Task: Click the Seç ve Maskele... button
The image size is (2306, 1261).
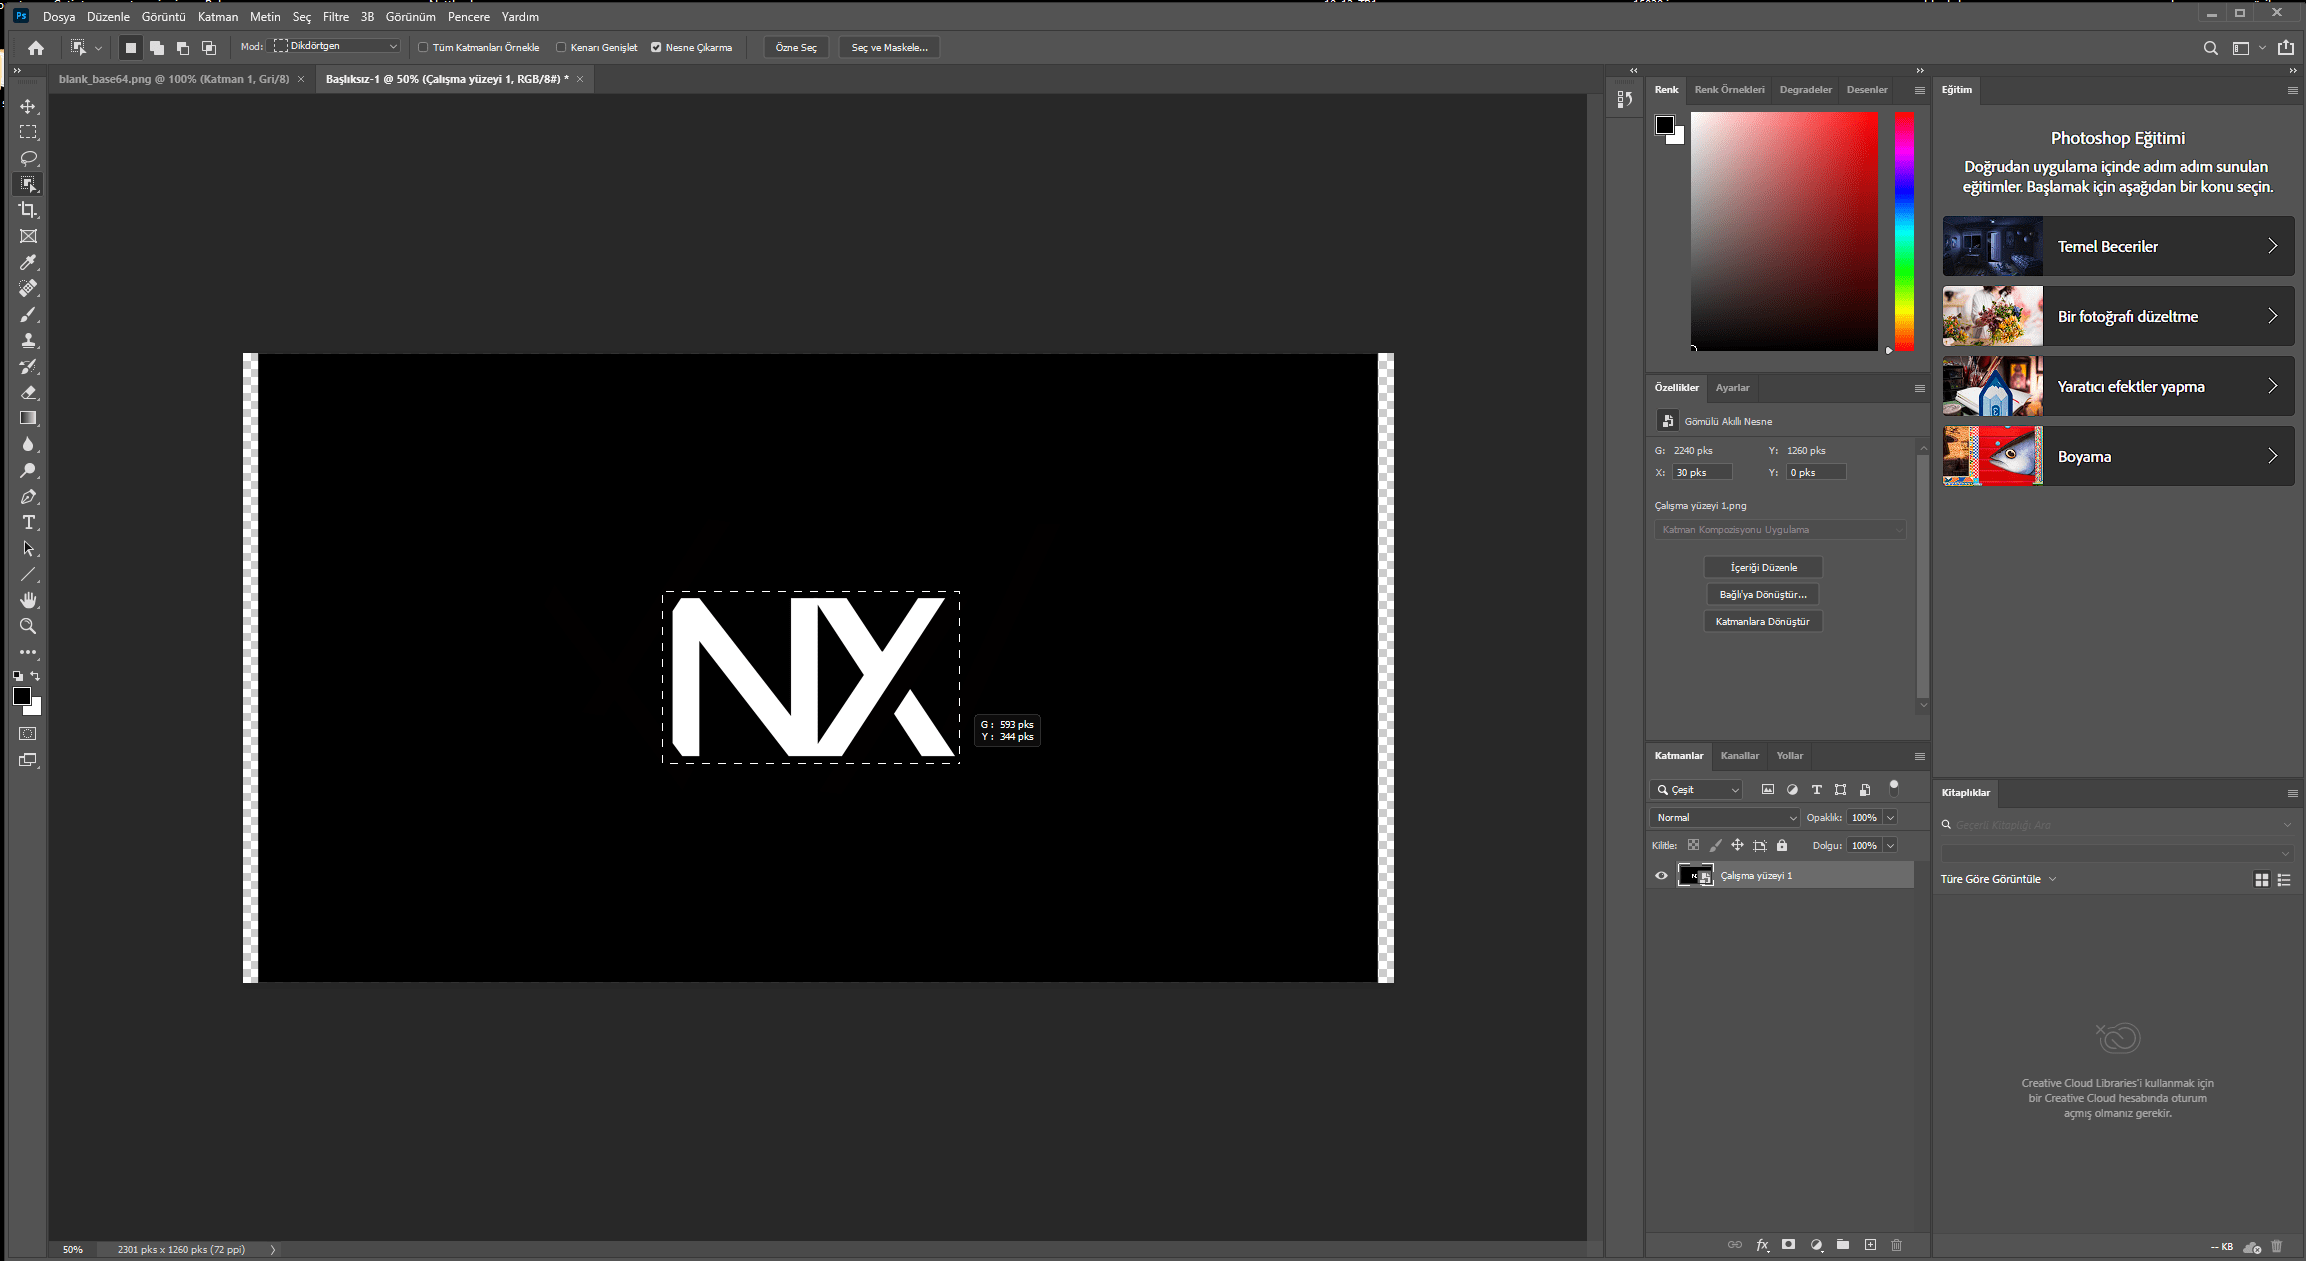Action: click(x=889, y=47)
